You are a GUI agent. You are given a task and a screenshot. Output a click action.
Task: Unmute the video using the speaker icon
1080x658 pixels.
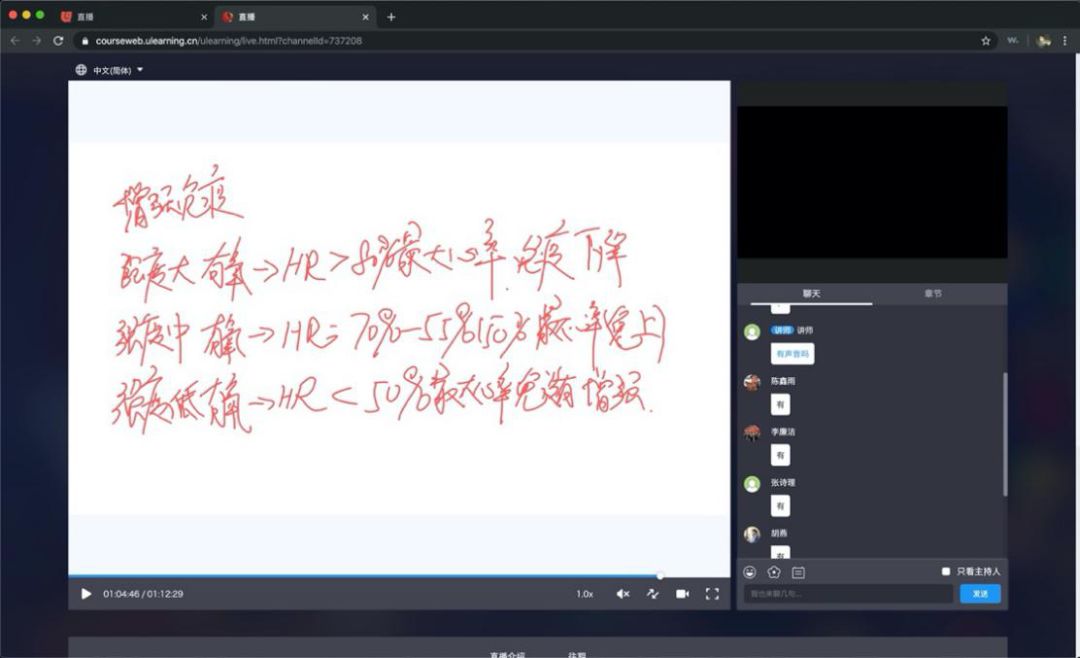pyautogui.click(x=622, y=594)
